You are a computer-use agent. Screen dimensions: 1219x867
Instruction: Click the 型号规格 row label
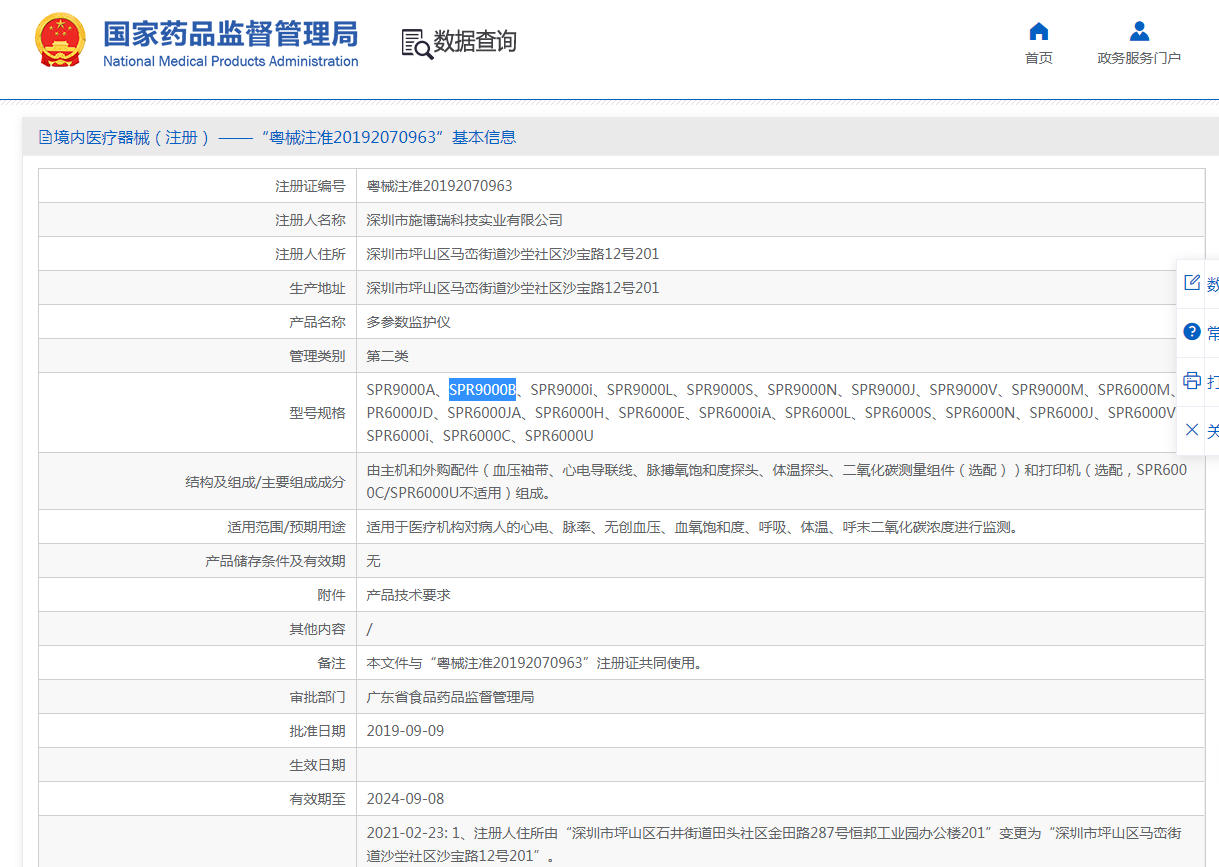pyautogui.click(x=317, y=413)
